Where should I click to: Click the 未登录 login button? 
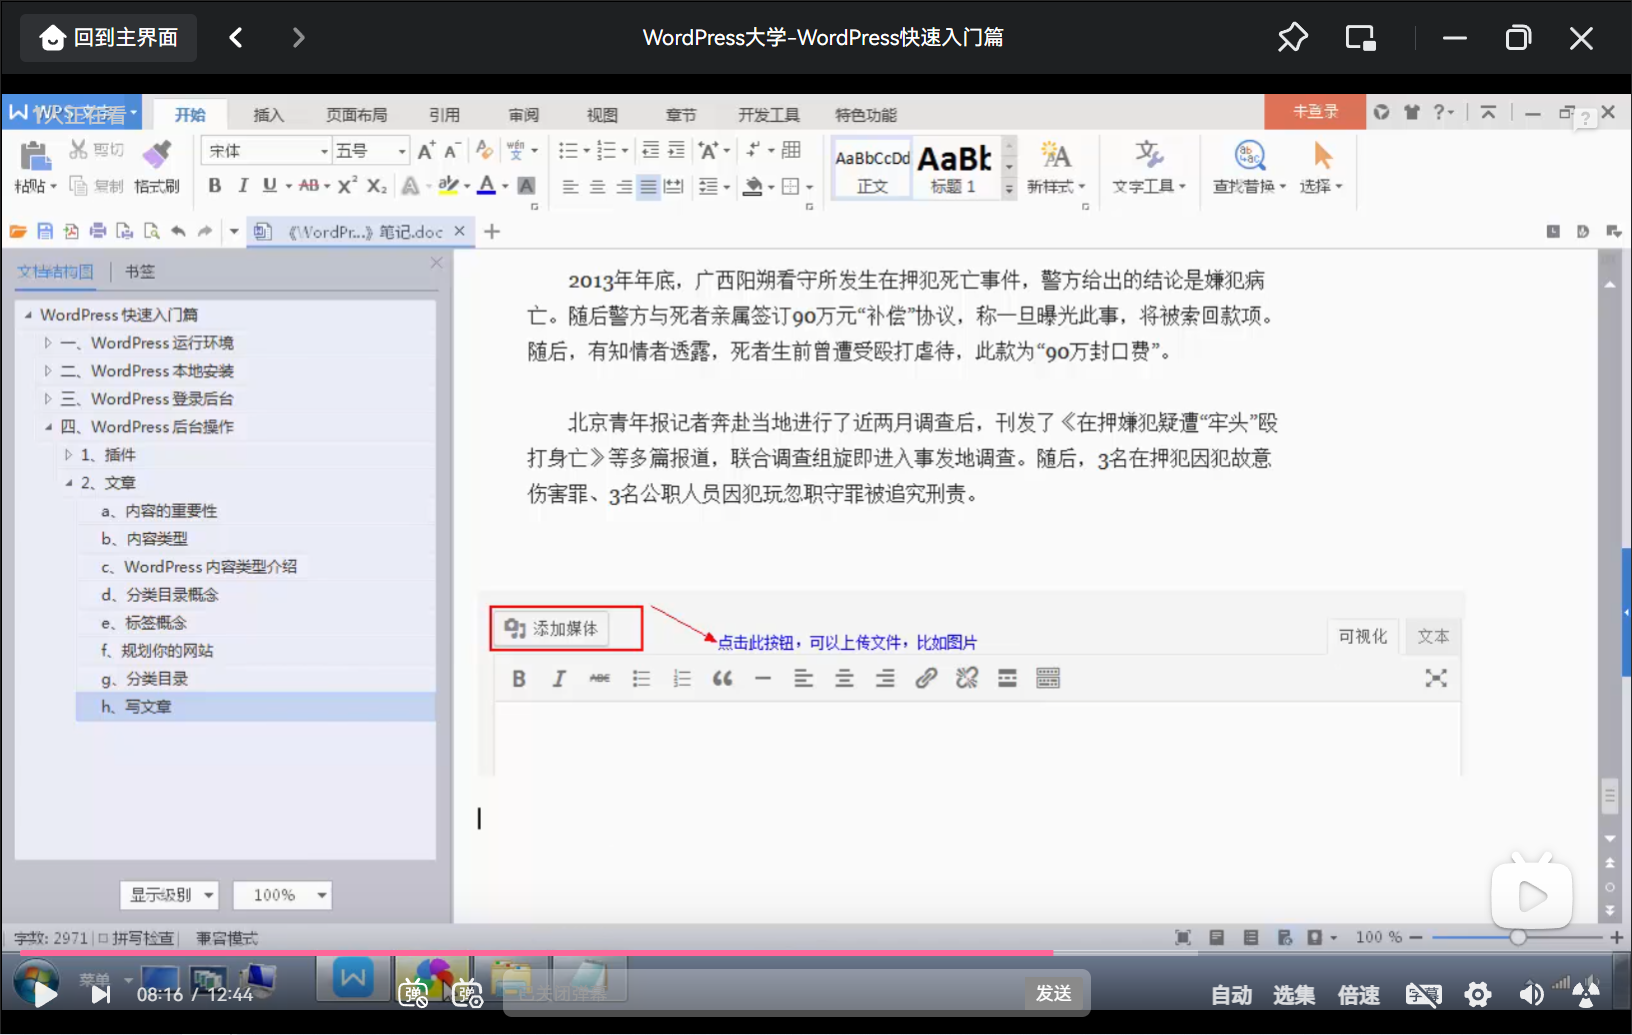[1315, 111]
